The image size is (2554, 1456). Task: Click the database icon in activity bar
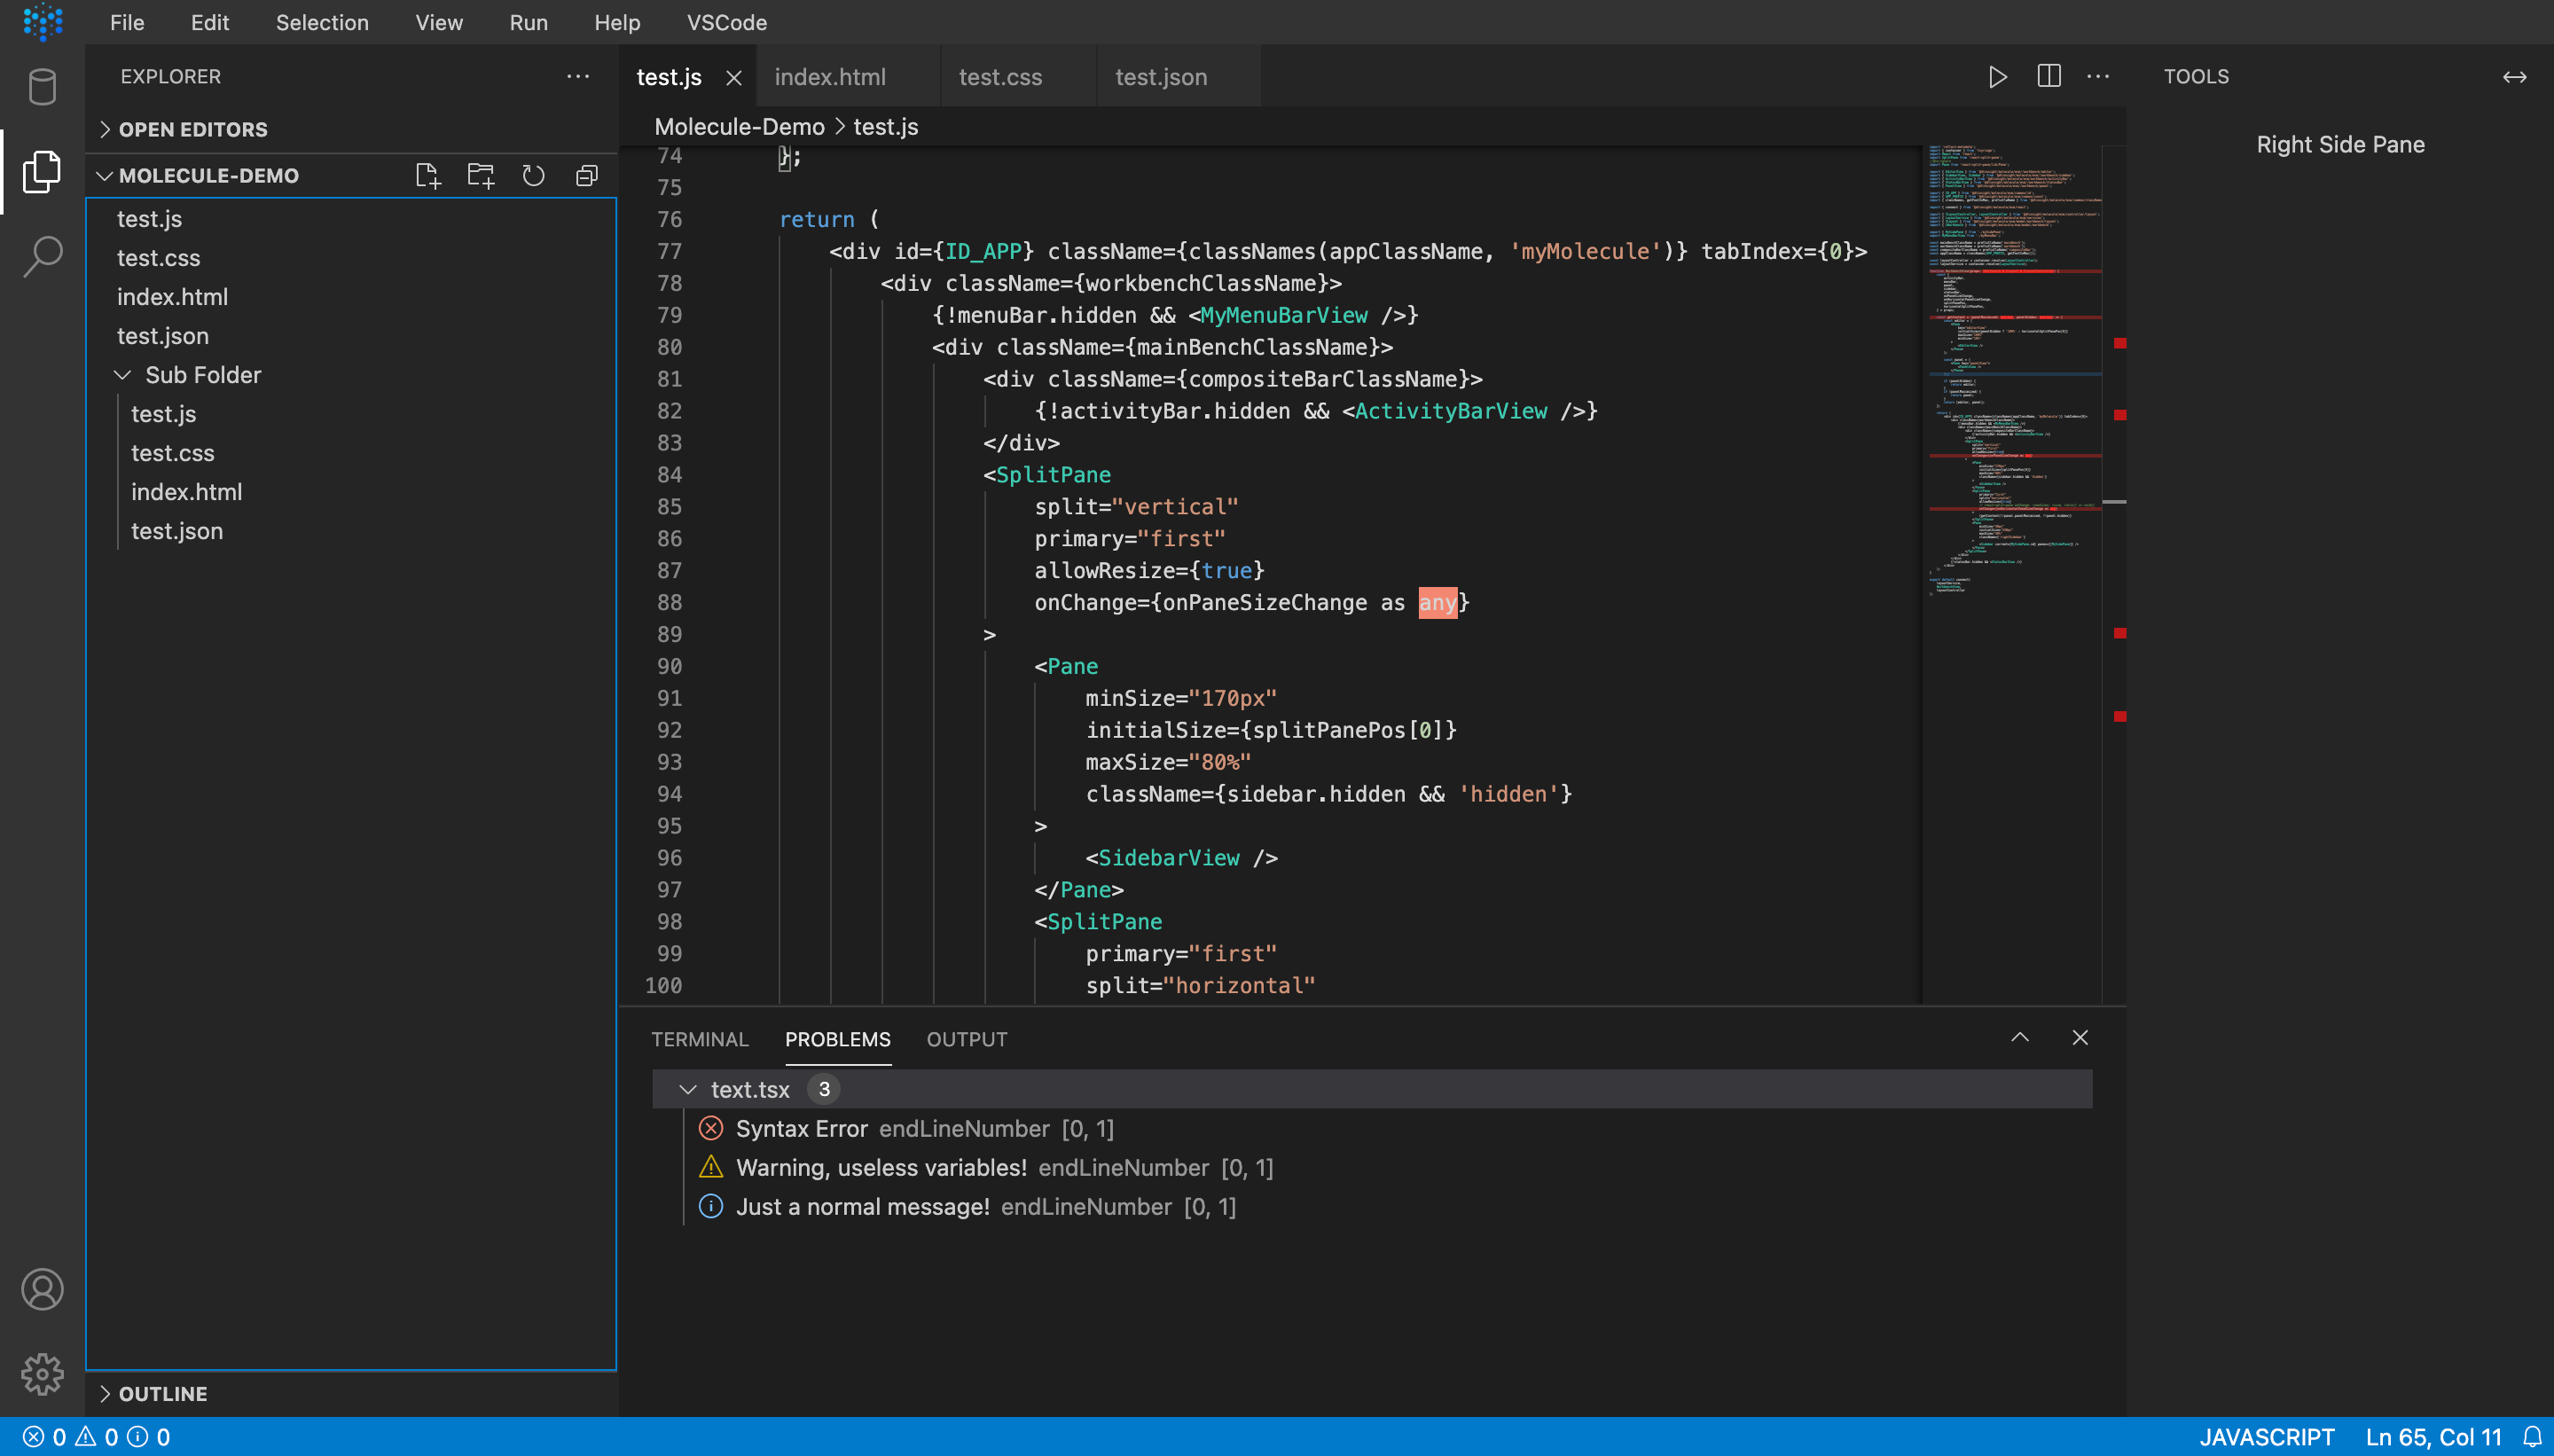(x=42, y=86)
